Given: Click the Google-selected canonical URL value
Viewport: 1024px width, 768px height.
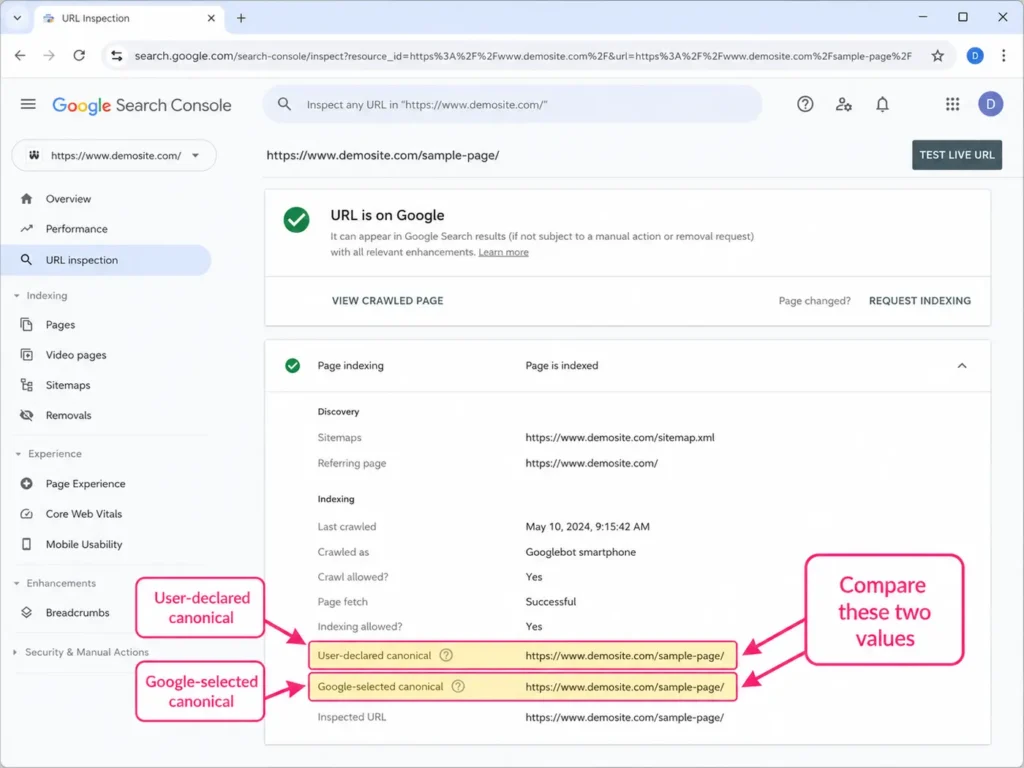Looking at the screenshot, I should click(x=624, y=687).
